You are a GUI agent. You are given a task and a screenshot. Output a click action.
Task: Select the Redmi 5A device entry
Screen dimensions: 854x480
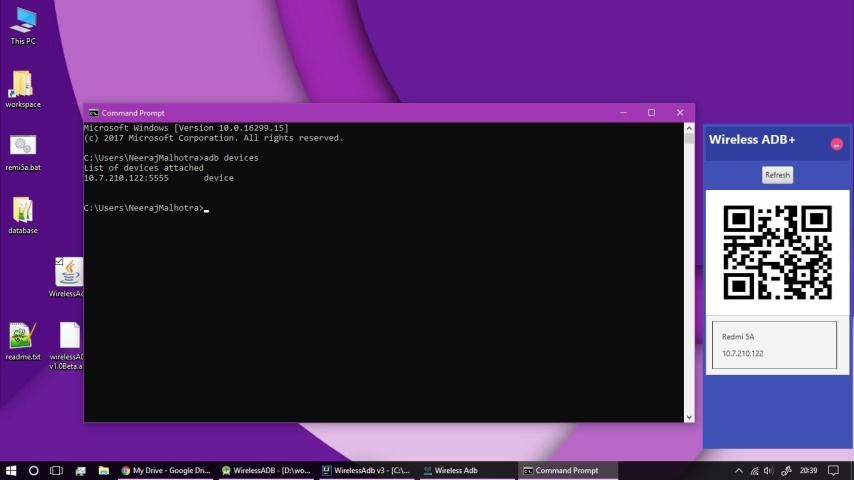click(774, 345)
